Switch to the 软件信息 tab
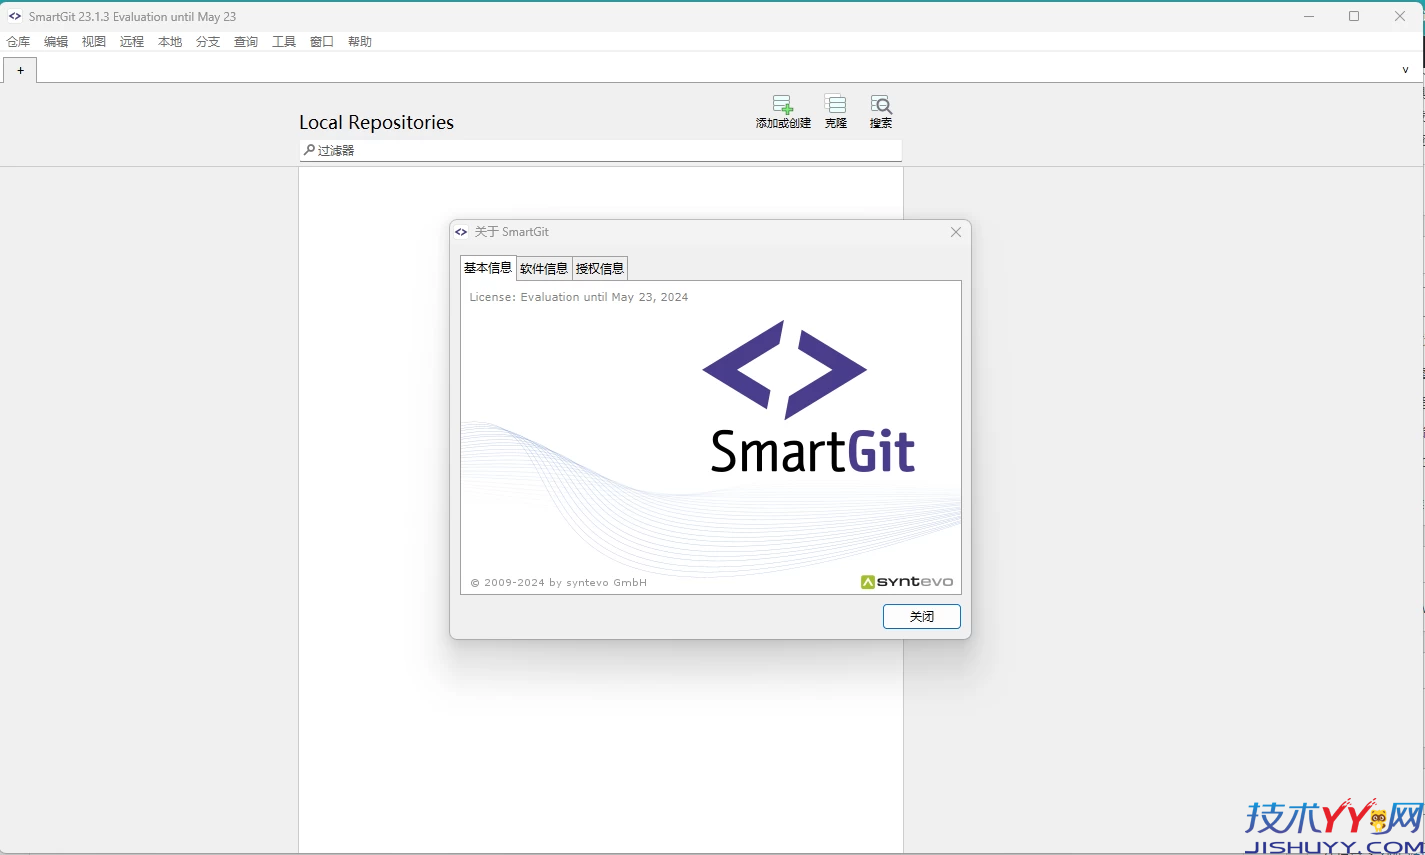This screenshot has height=855, width=1425. 543,267
